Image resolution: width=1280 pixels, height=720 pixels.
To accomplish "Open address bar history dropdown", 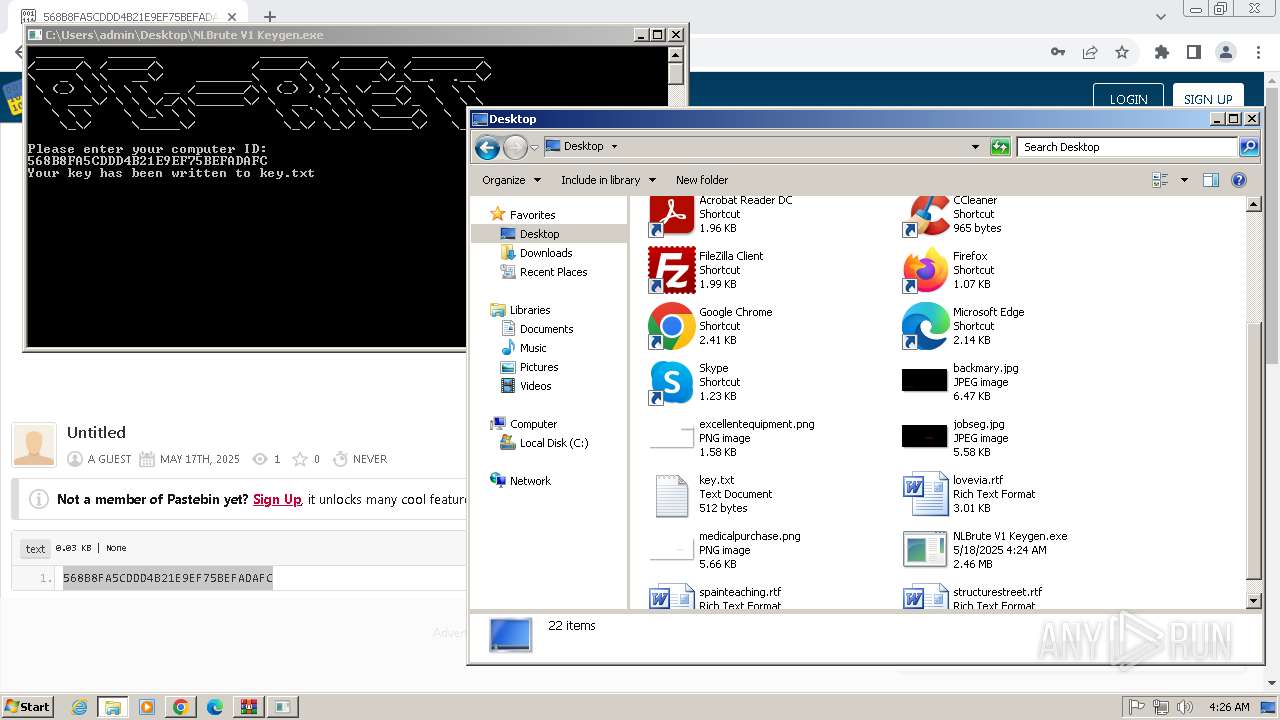I will click(975, 147).
